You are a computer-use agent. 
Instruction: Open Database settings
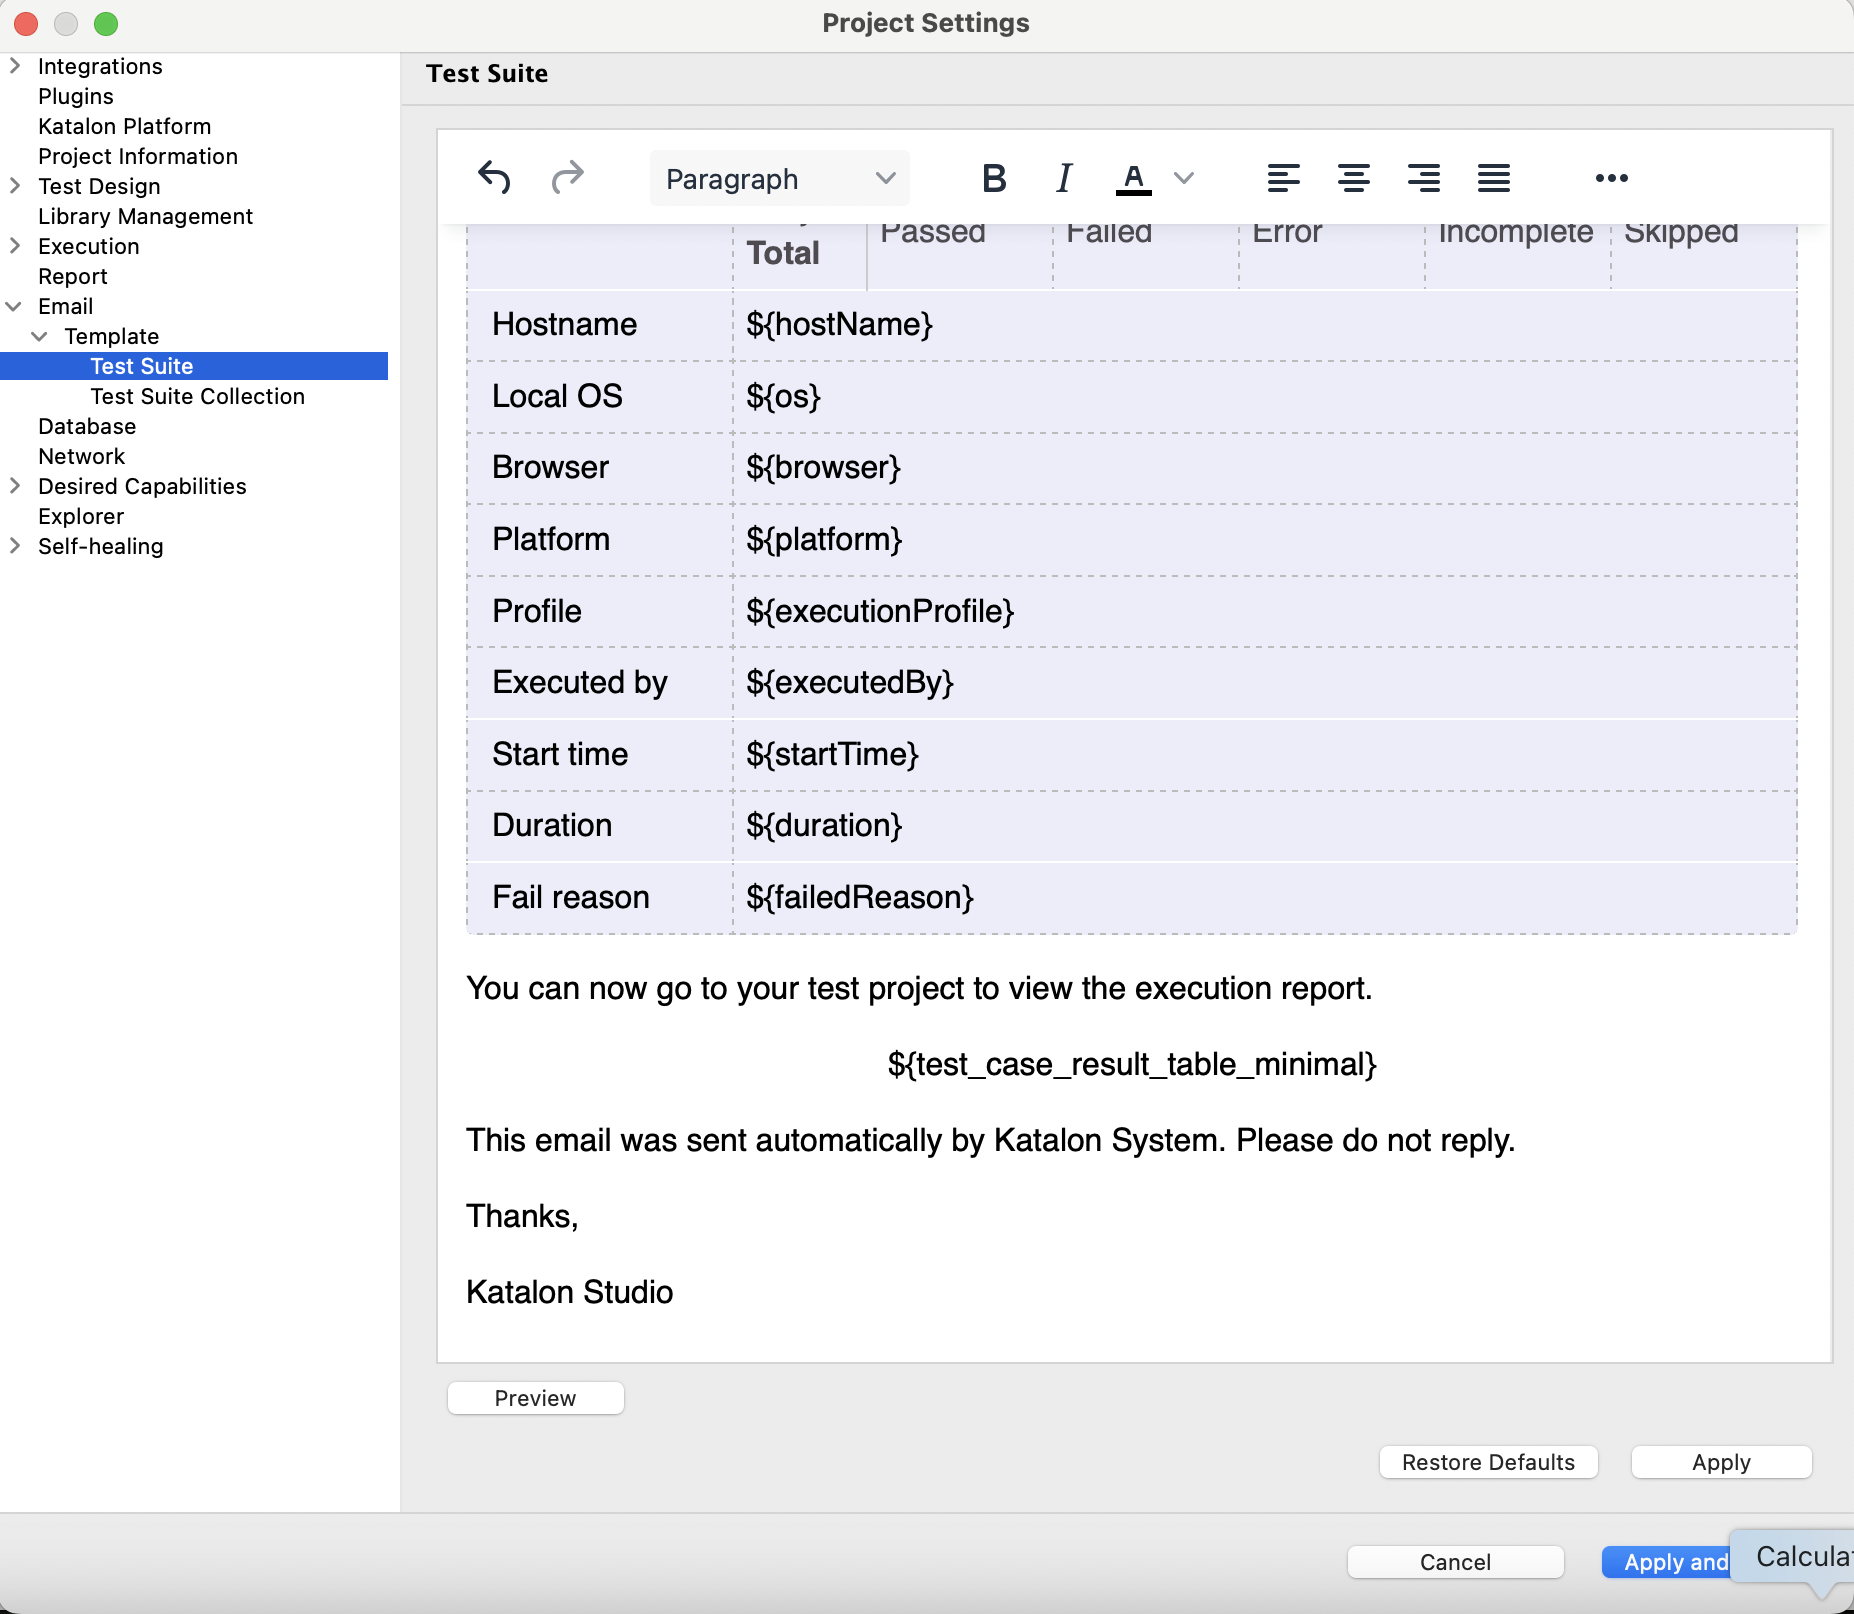(x=87, y=426)
